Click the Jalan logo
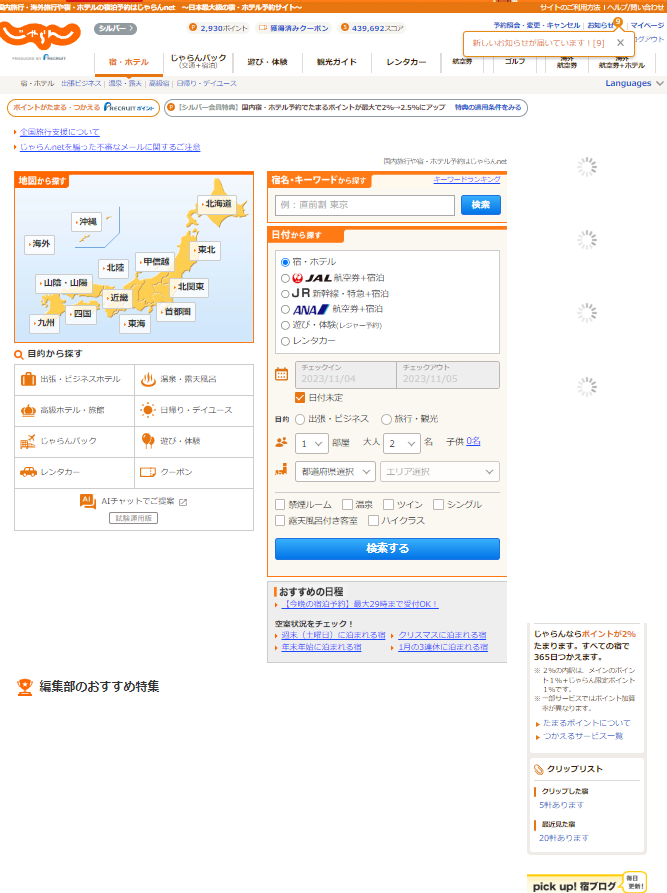The image size is (667, 893). [x=40, y=37]
